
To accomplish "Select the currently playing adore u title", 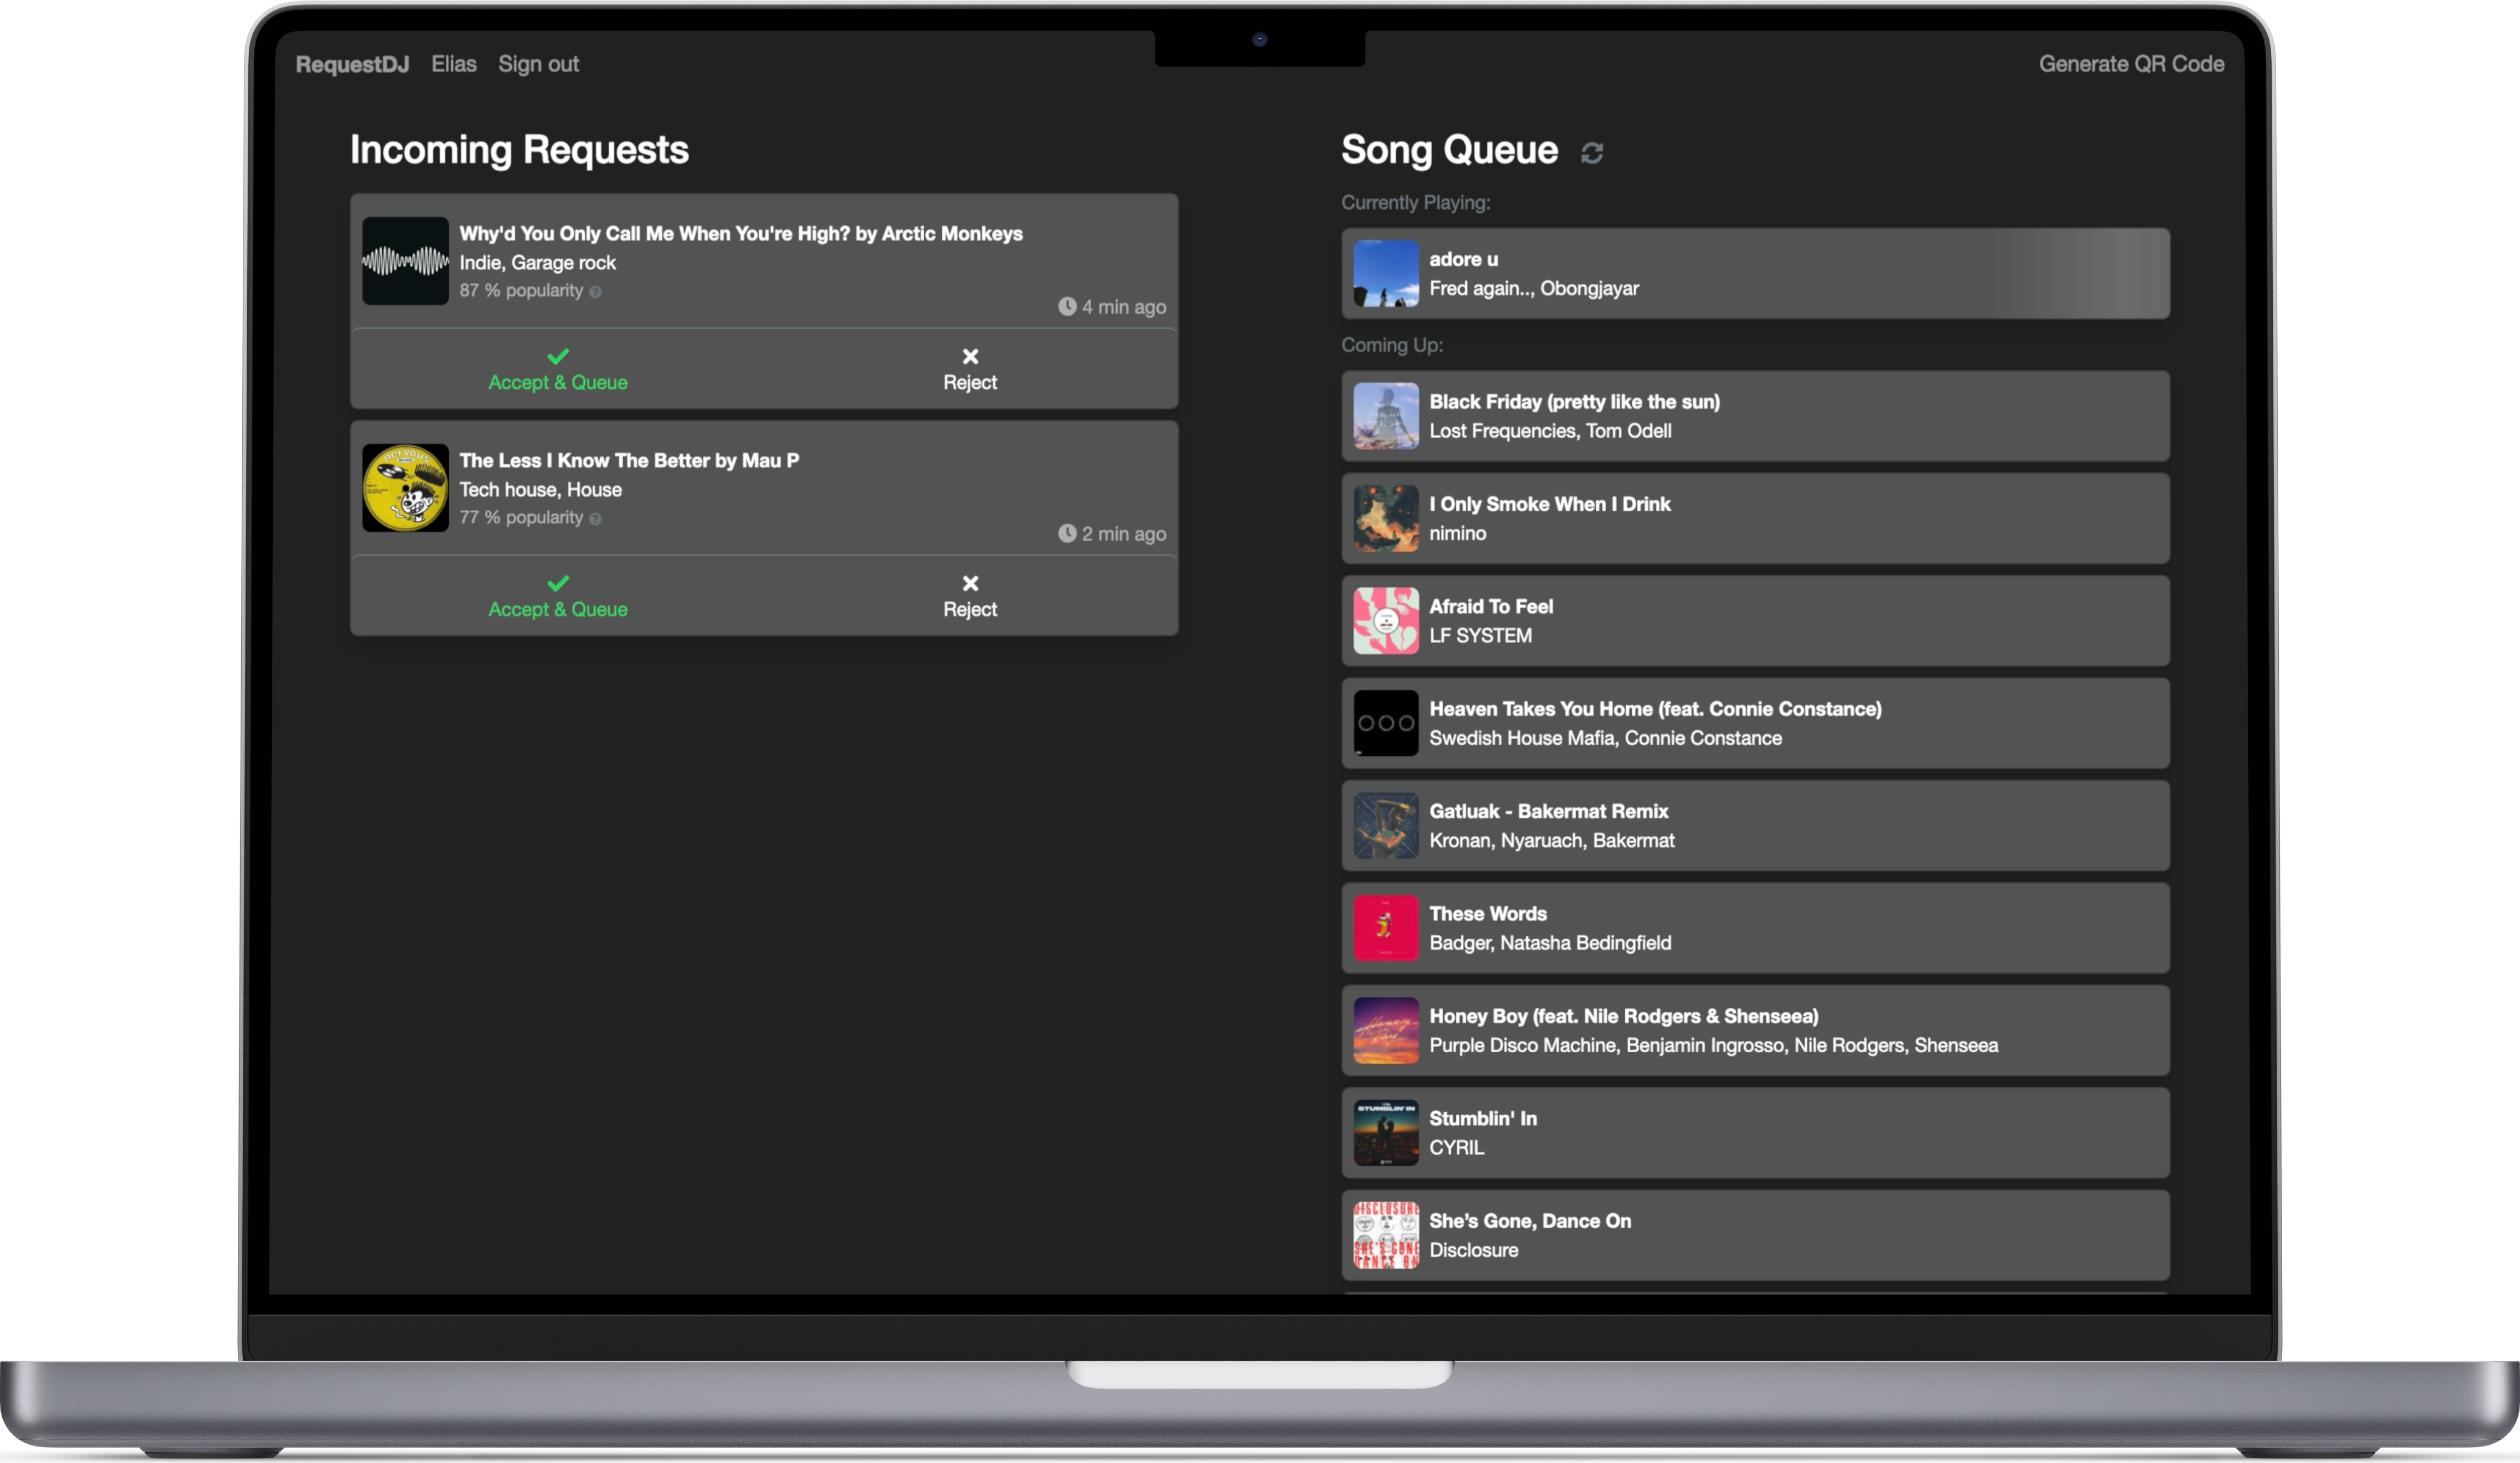I will pos(1463,259).
